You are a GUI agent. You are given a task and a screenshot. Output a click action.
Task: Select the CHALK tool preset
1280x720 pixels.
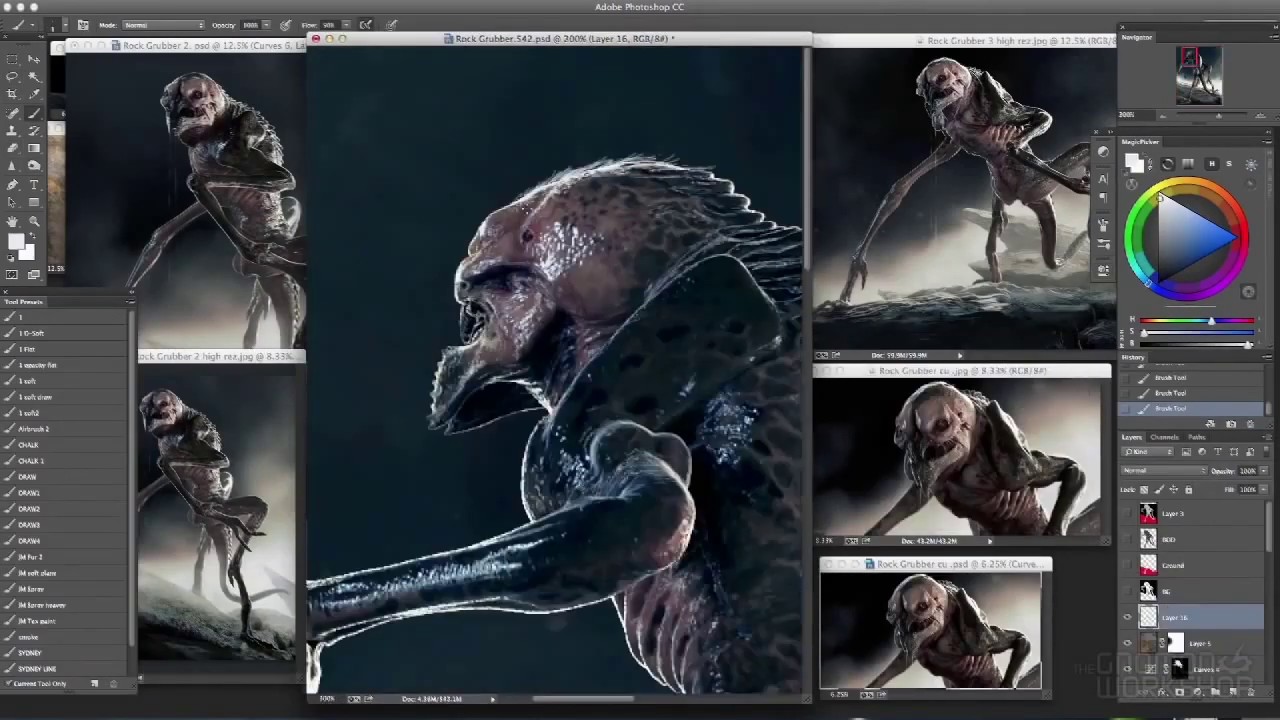66,445
